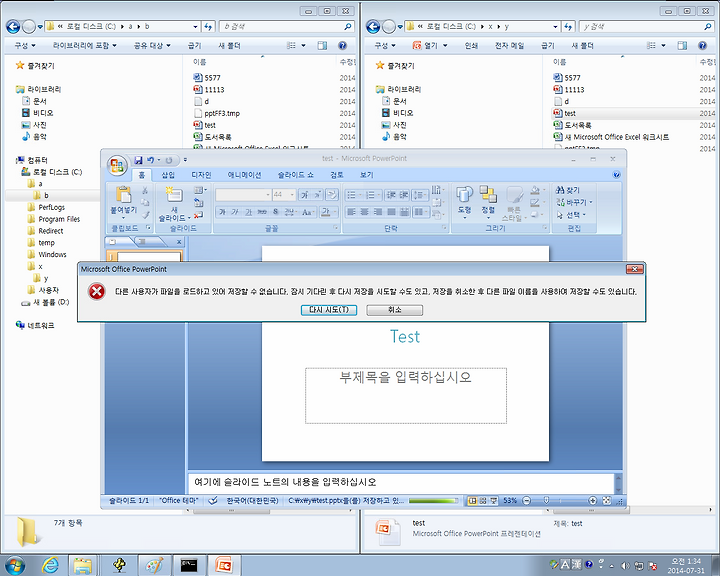
Task: Click slide sorter view status icon
Action: (483, 501)
